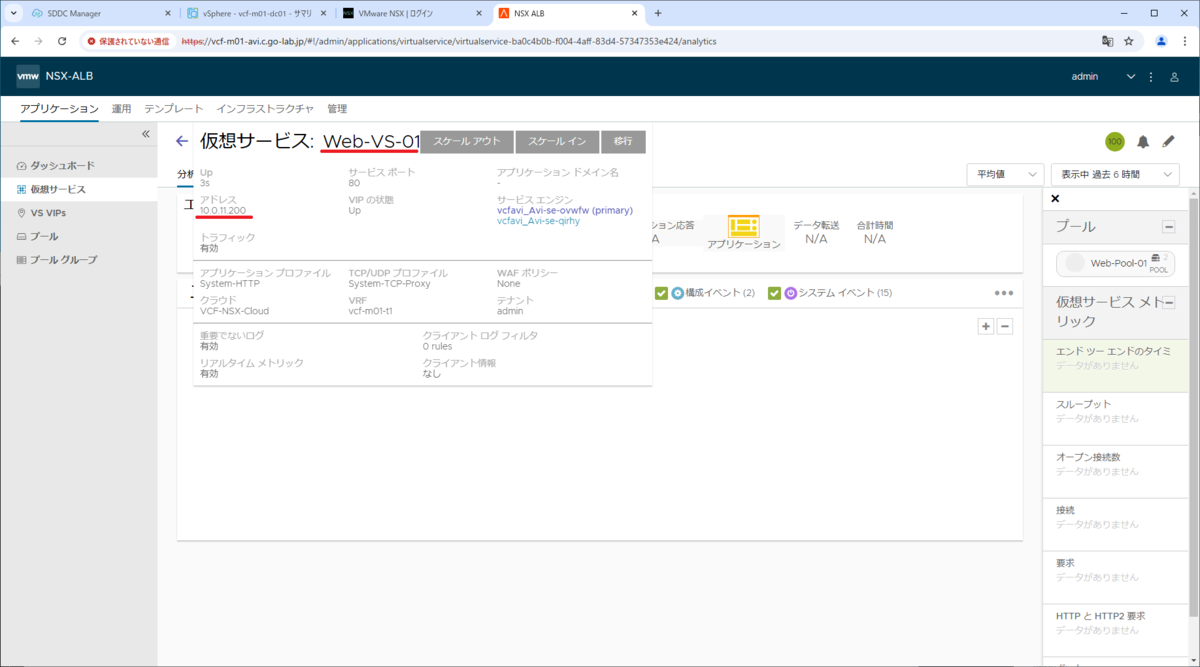Click the 移行 button

pyautogui.click(x=623, y=142)
